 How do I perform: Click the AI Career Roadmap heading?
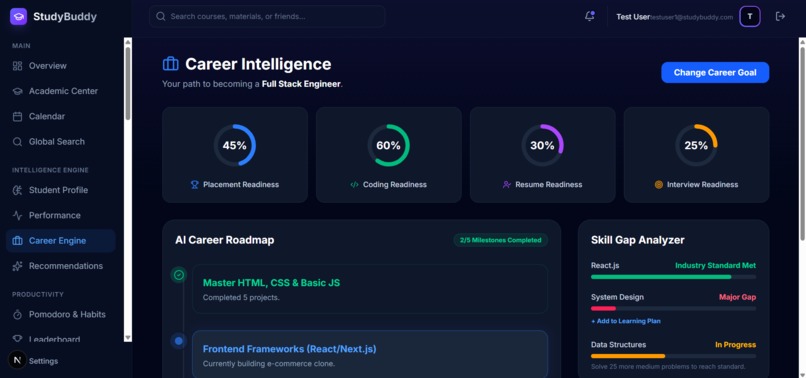pyautogui.click(x=225, y=240)
